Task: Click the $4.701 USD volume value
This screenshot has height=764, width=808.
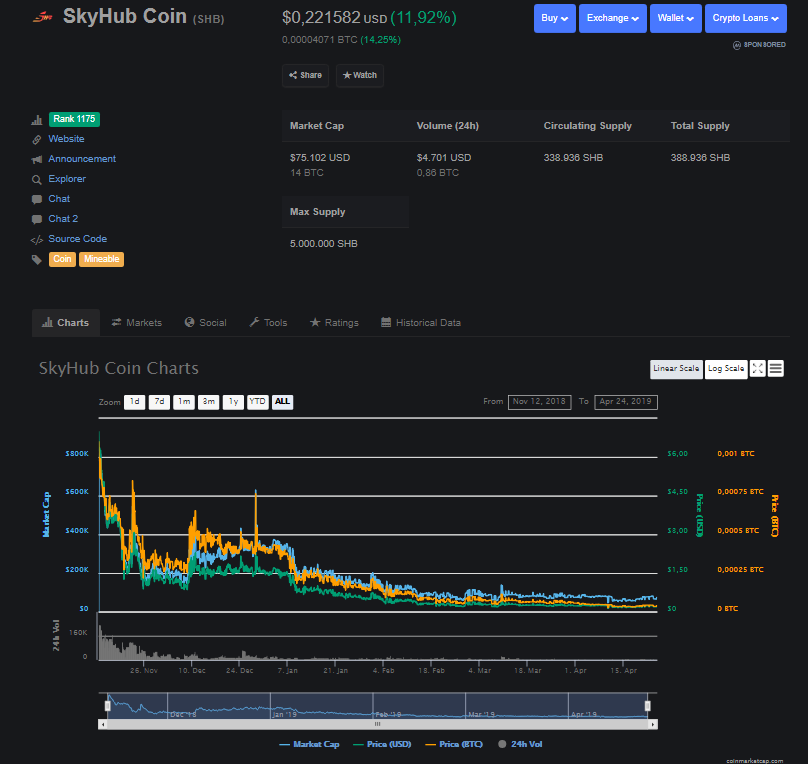Action: tap(444, 158)
